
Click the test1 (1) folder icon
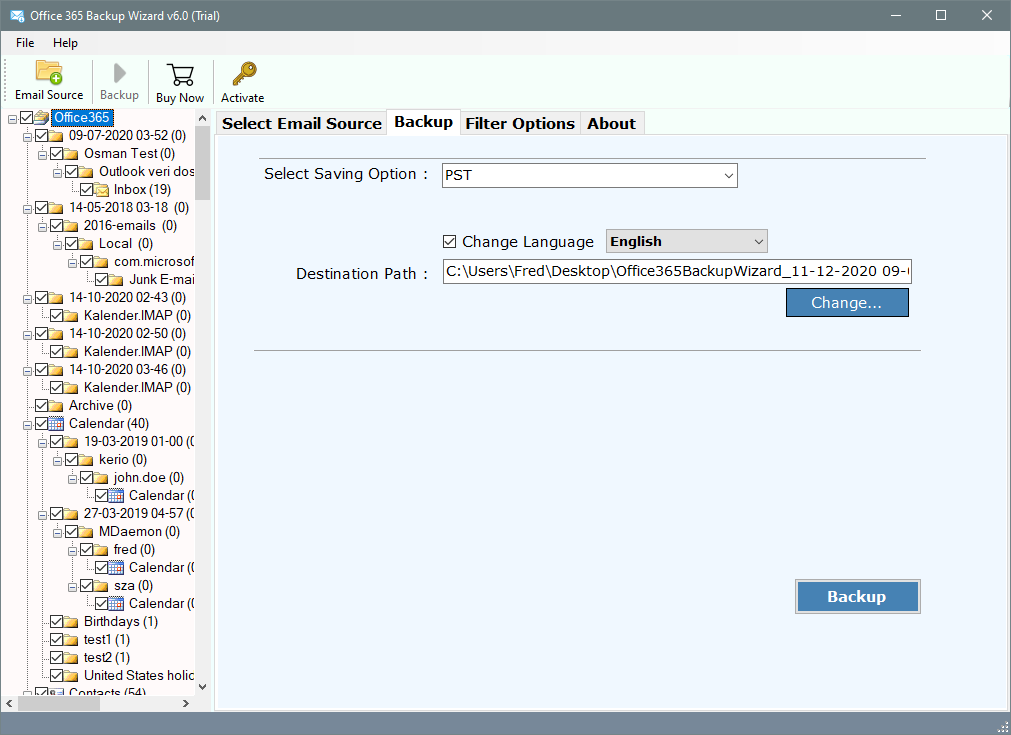[x=71, y=640]
